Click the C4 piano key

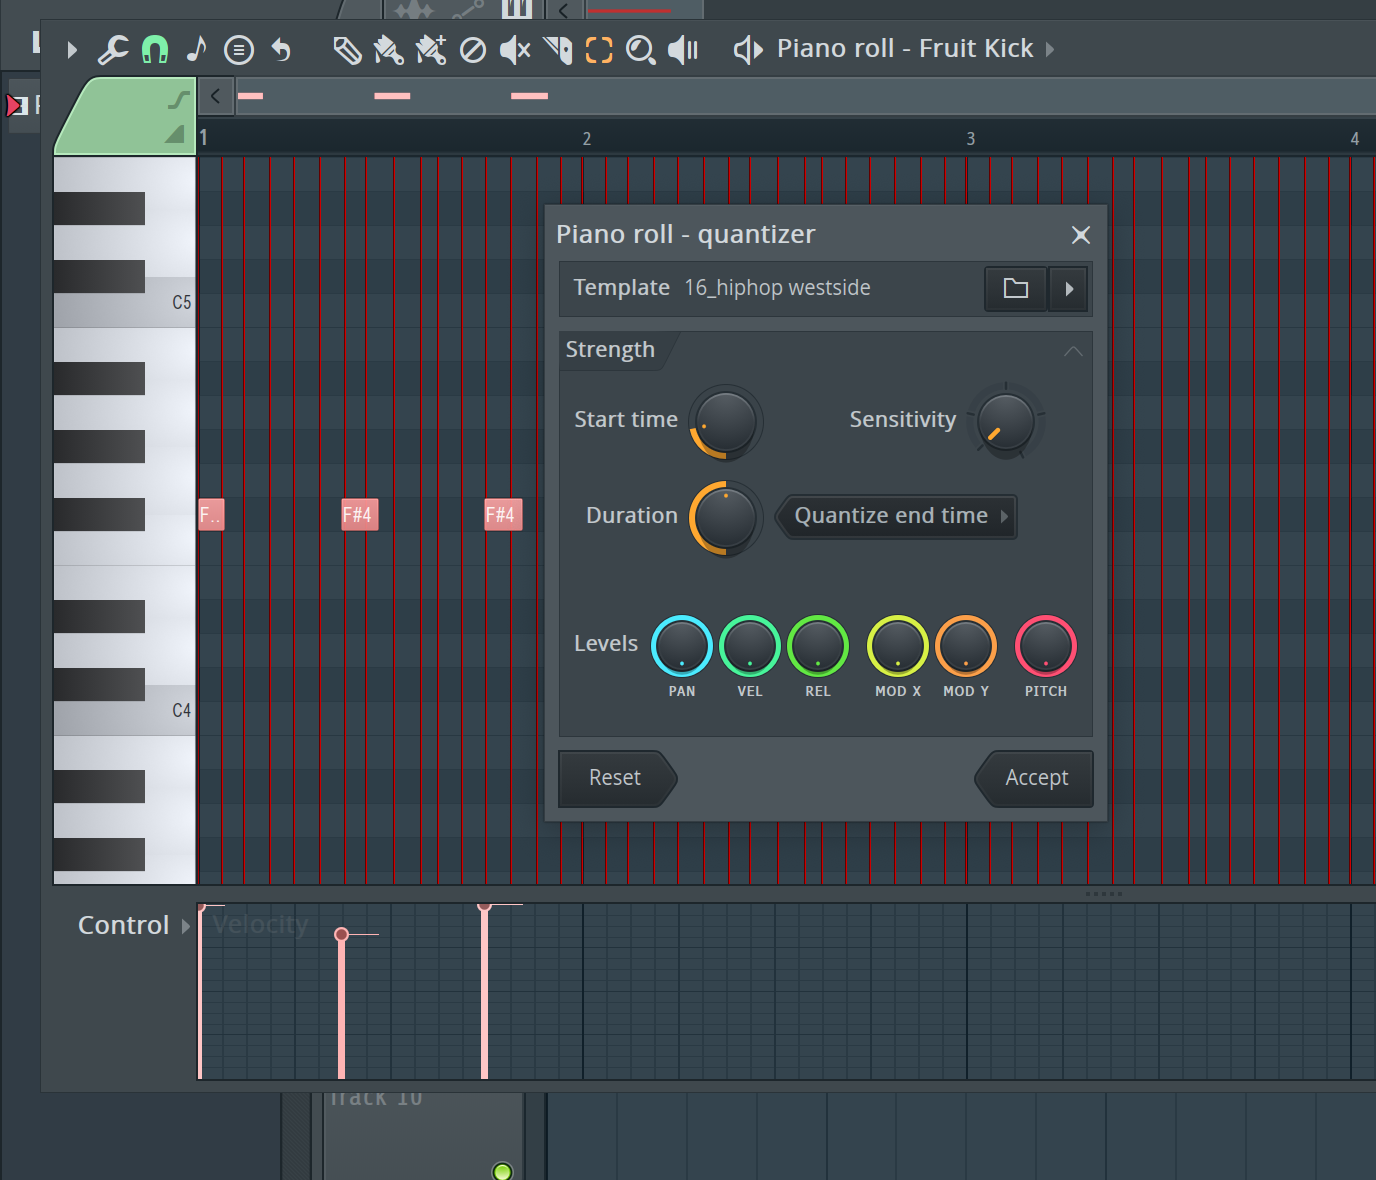pyautogui.click(x=124, y=711)
